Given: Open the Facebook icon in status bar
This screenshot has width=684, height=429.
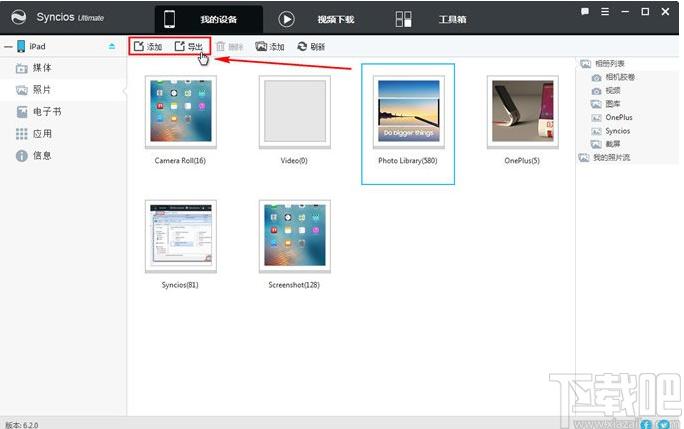Looking at the screenshot, I should [646, 424].
